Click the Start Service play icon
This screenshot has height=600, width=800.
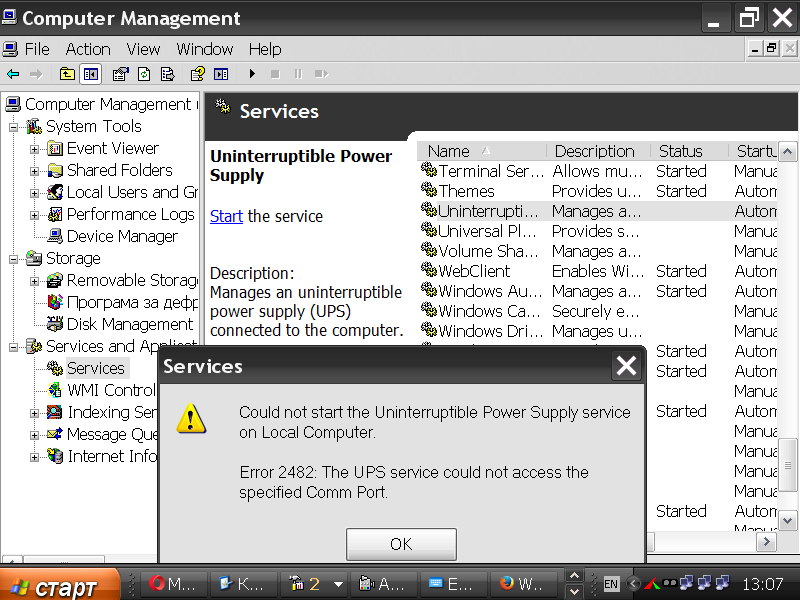[x=252, y=74]
